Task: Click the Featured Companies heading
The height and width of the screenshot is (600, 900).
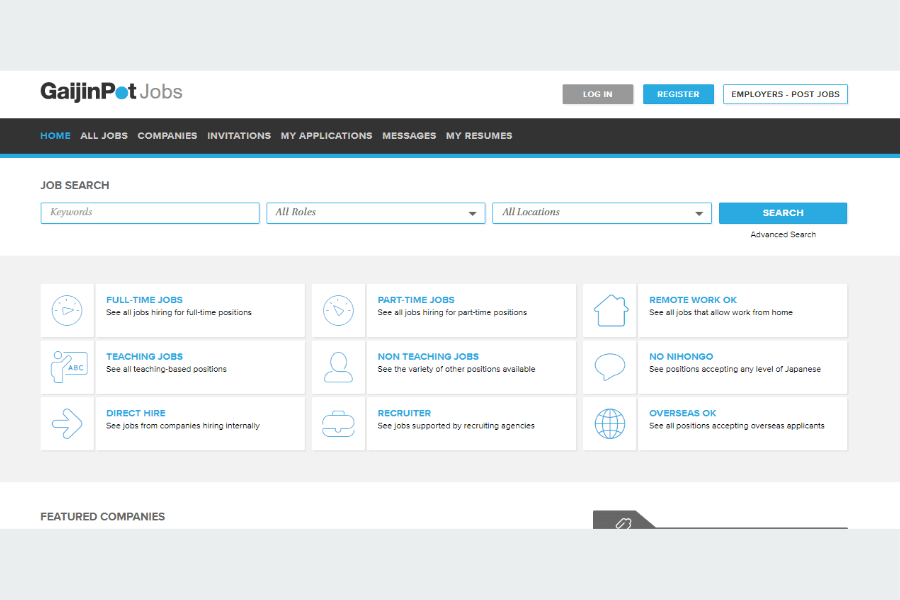Action: tap(102, 517)
